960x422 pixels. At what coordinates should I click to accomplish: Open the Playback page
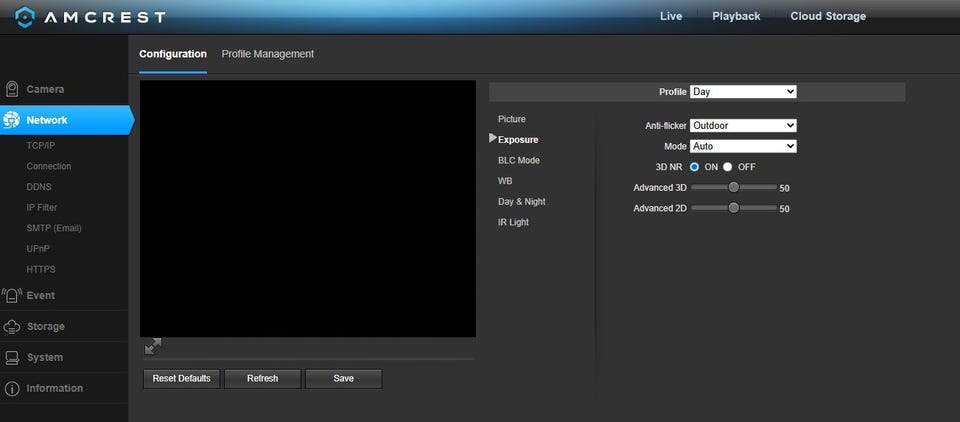click(736, 17)
